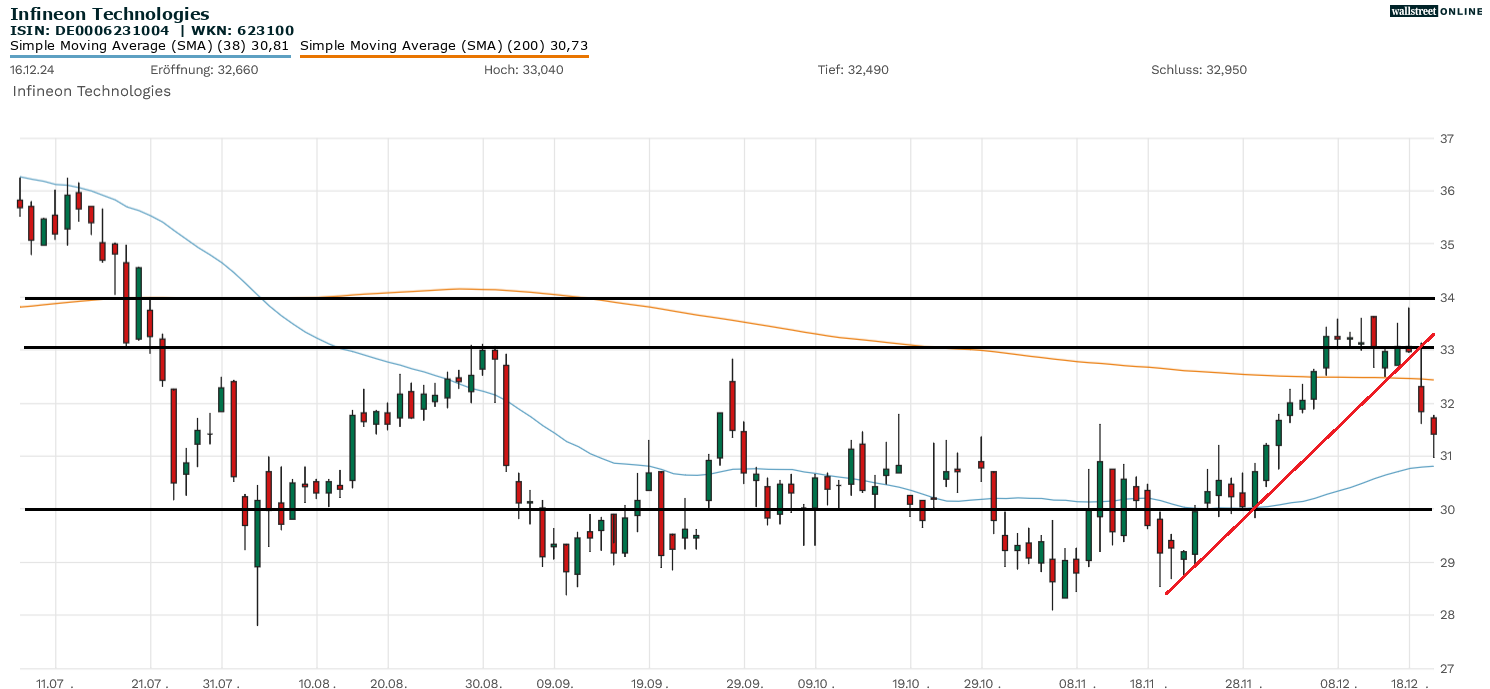Click the Tief 32,490 value

click(853, 70)
